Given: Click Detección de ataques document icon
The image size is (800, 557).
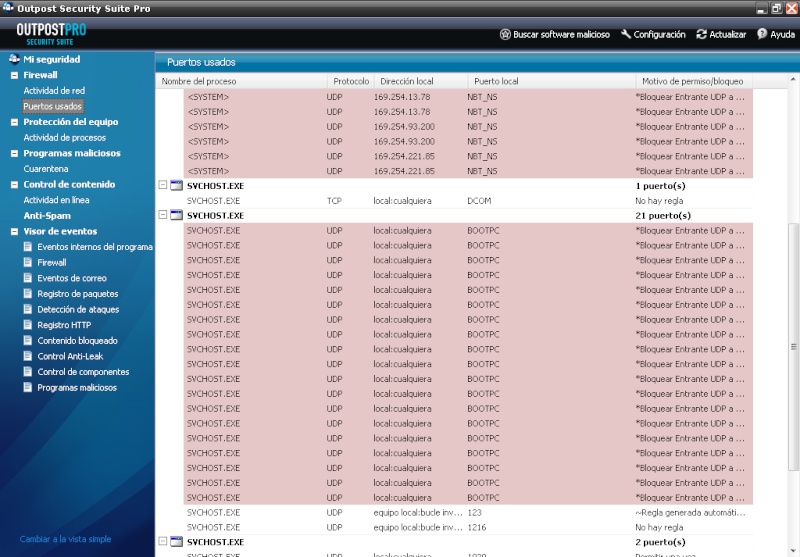Looking at the screenshot, I should pyautogui.click(x=28, y=309).
